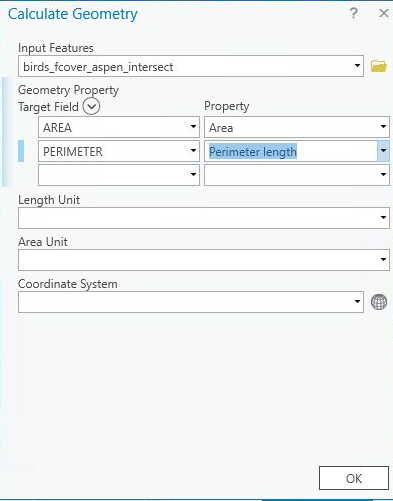Expand the Area Unit dropdown

coord(204,260)
